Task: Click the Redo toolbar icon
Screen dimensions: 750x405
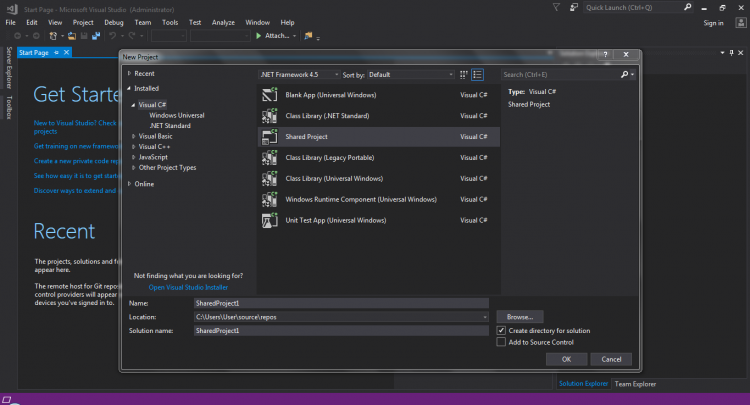Action: coord(132,36)
